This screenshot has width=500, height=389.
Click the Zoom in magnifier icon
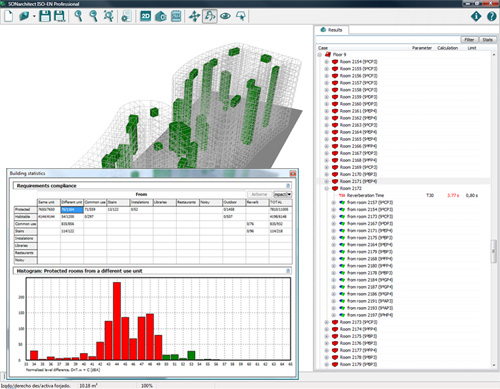pyautogui.click(x=78, y=16)
